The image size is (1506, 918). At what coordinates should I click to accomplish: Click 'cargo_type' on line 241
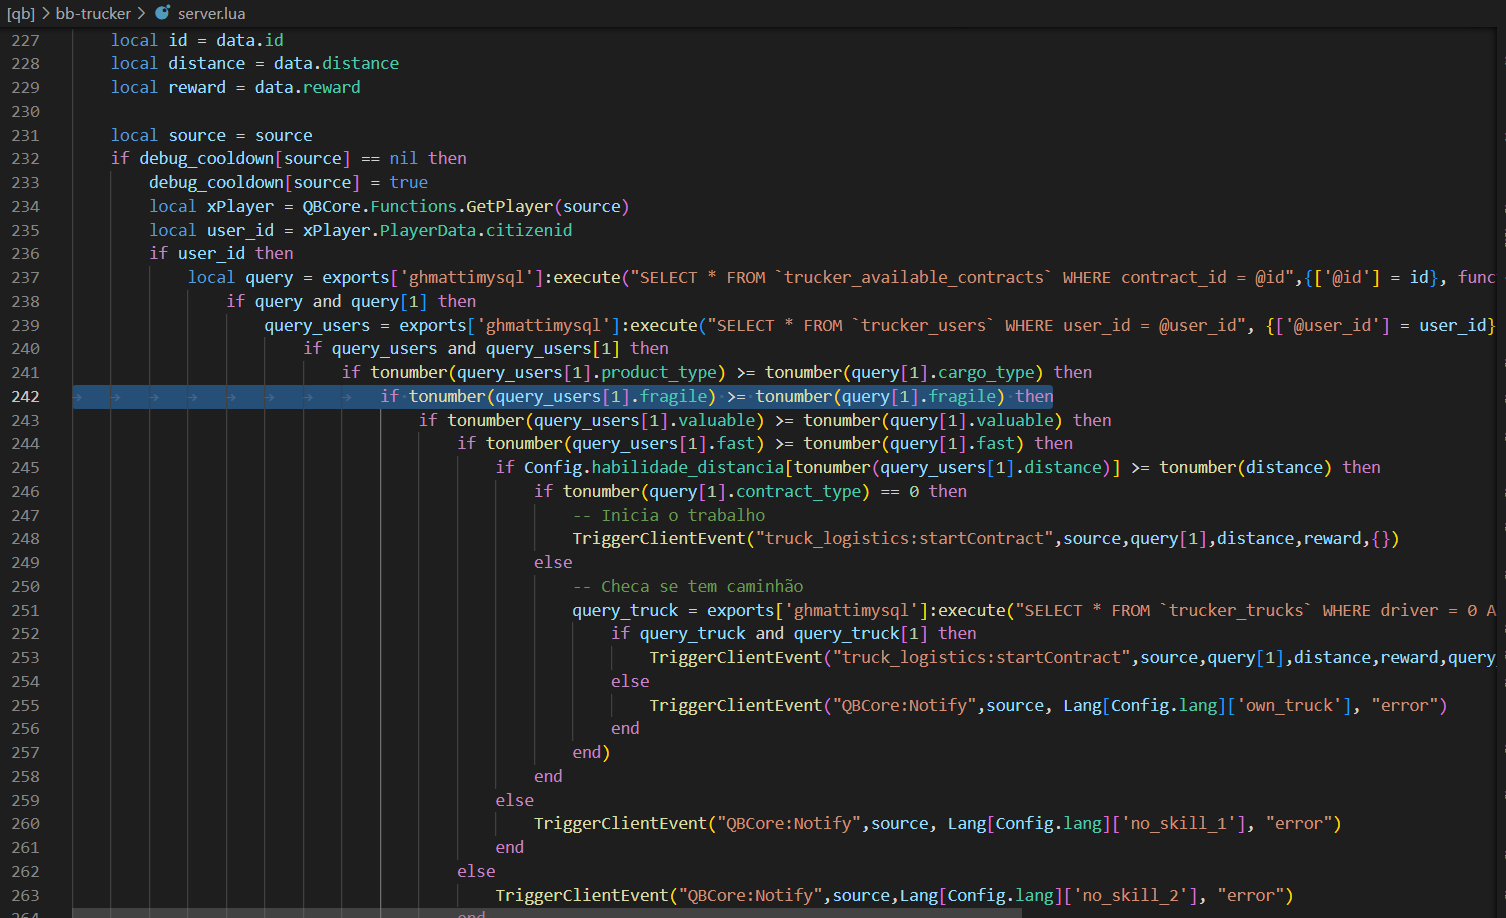point(986,372)
